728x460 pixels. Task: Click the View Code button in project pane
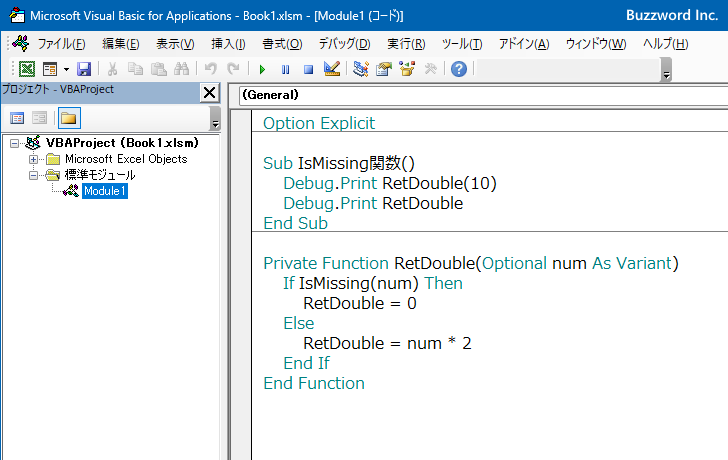tap(17, 118)
